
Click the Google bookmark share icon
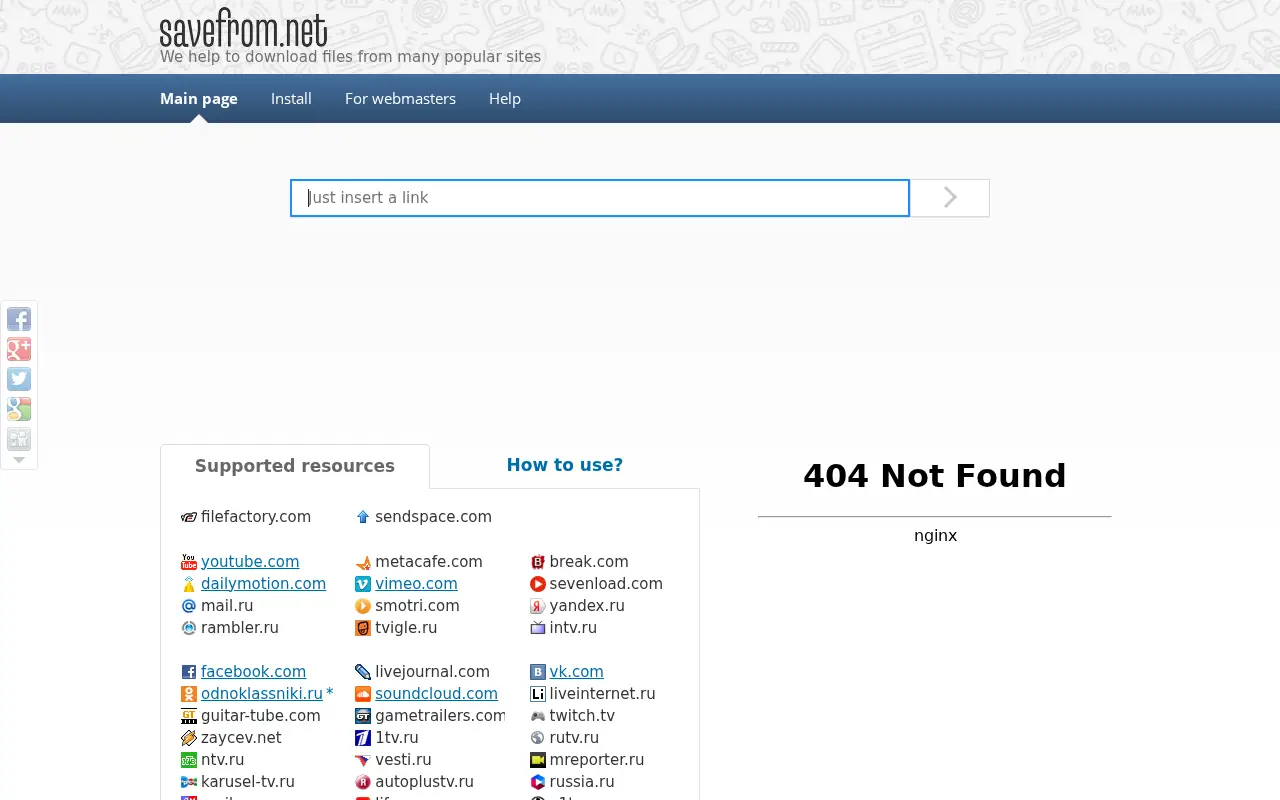[19, 409]
